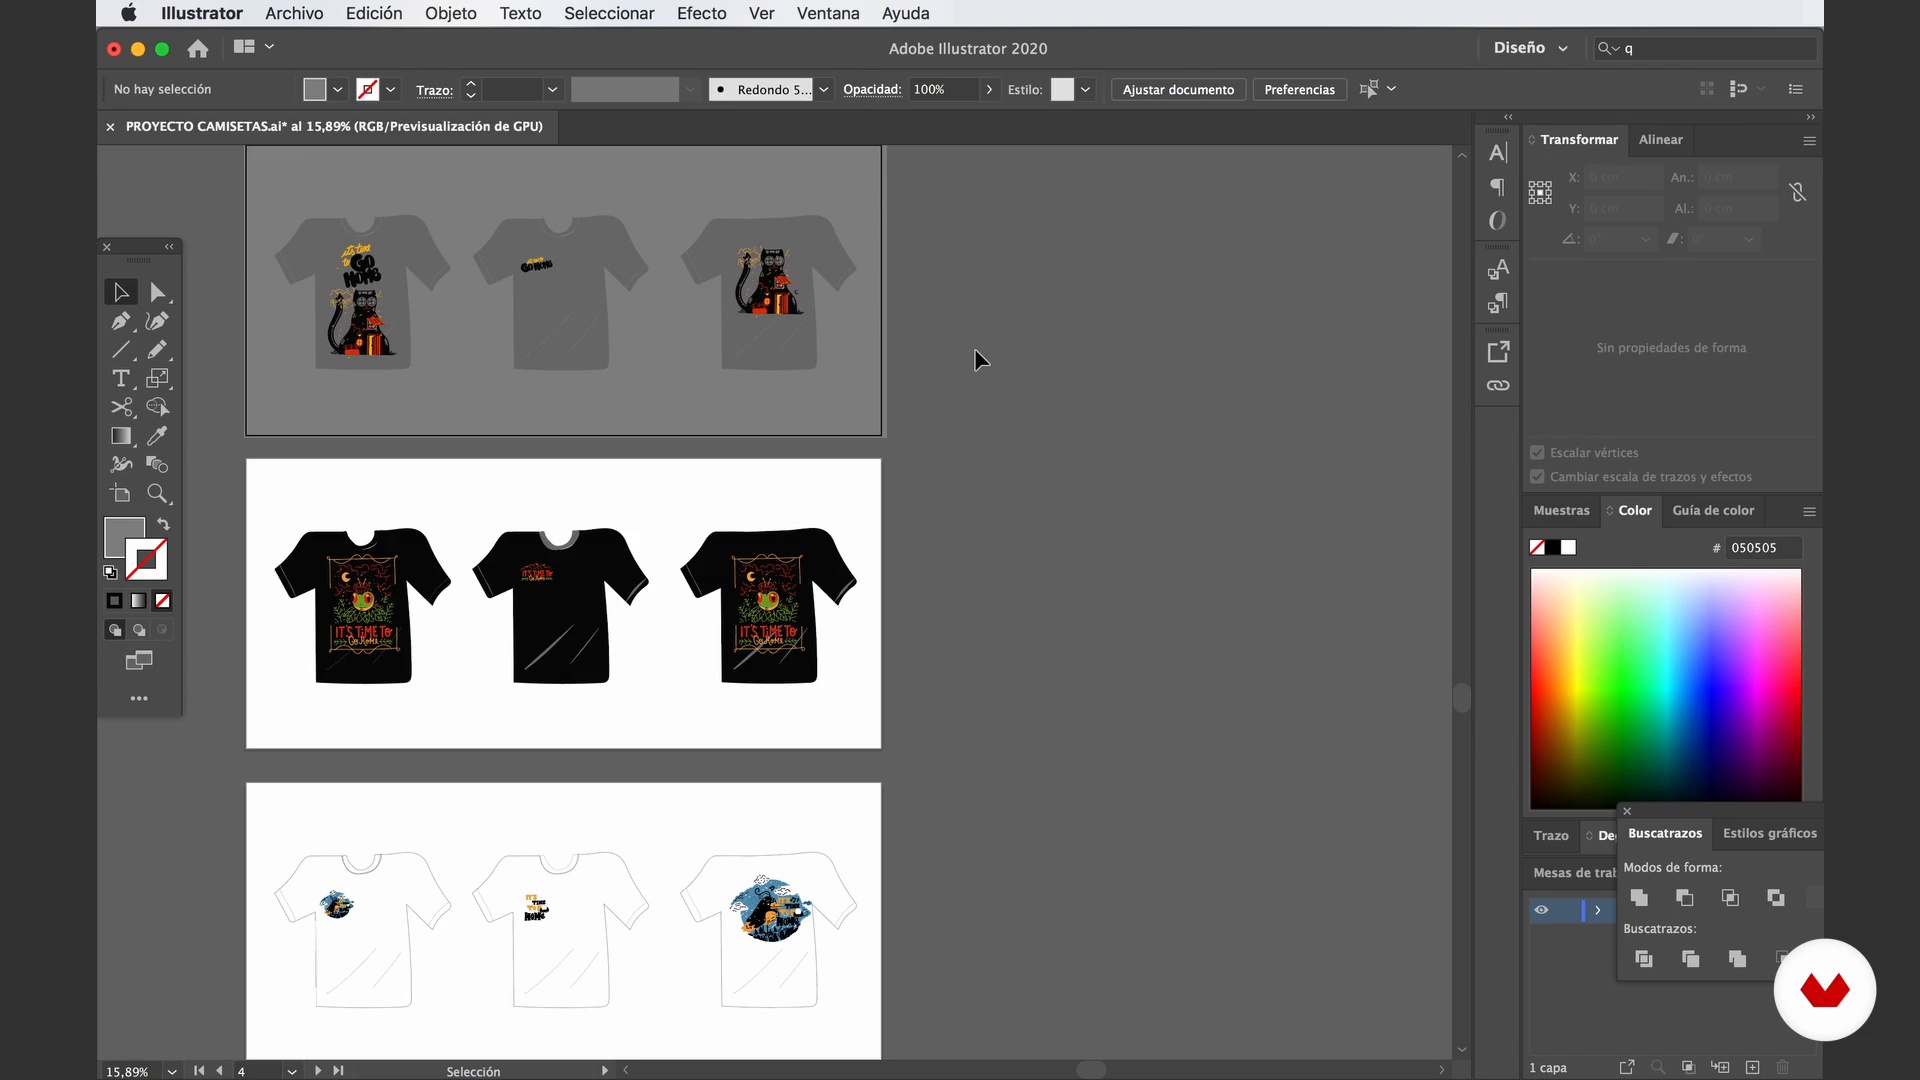The width and height of the screenshot is (1920, 1080).
Task: Open Diseño workspace switcher dropdown
Action: pyautogui.click(x=1530, y=48)
